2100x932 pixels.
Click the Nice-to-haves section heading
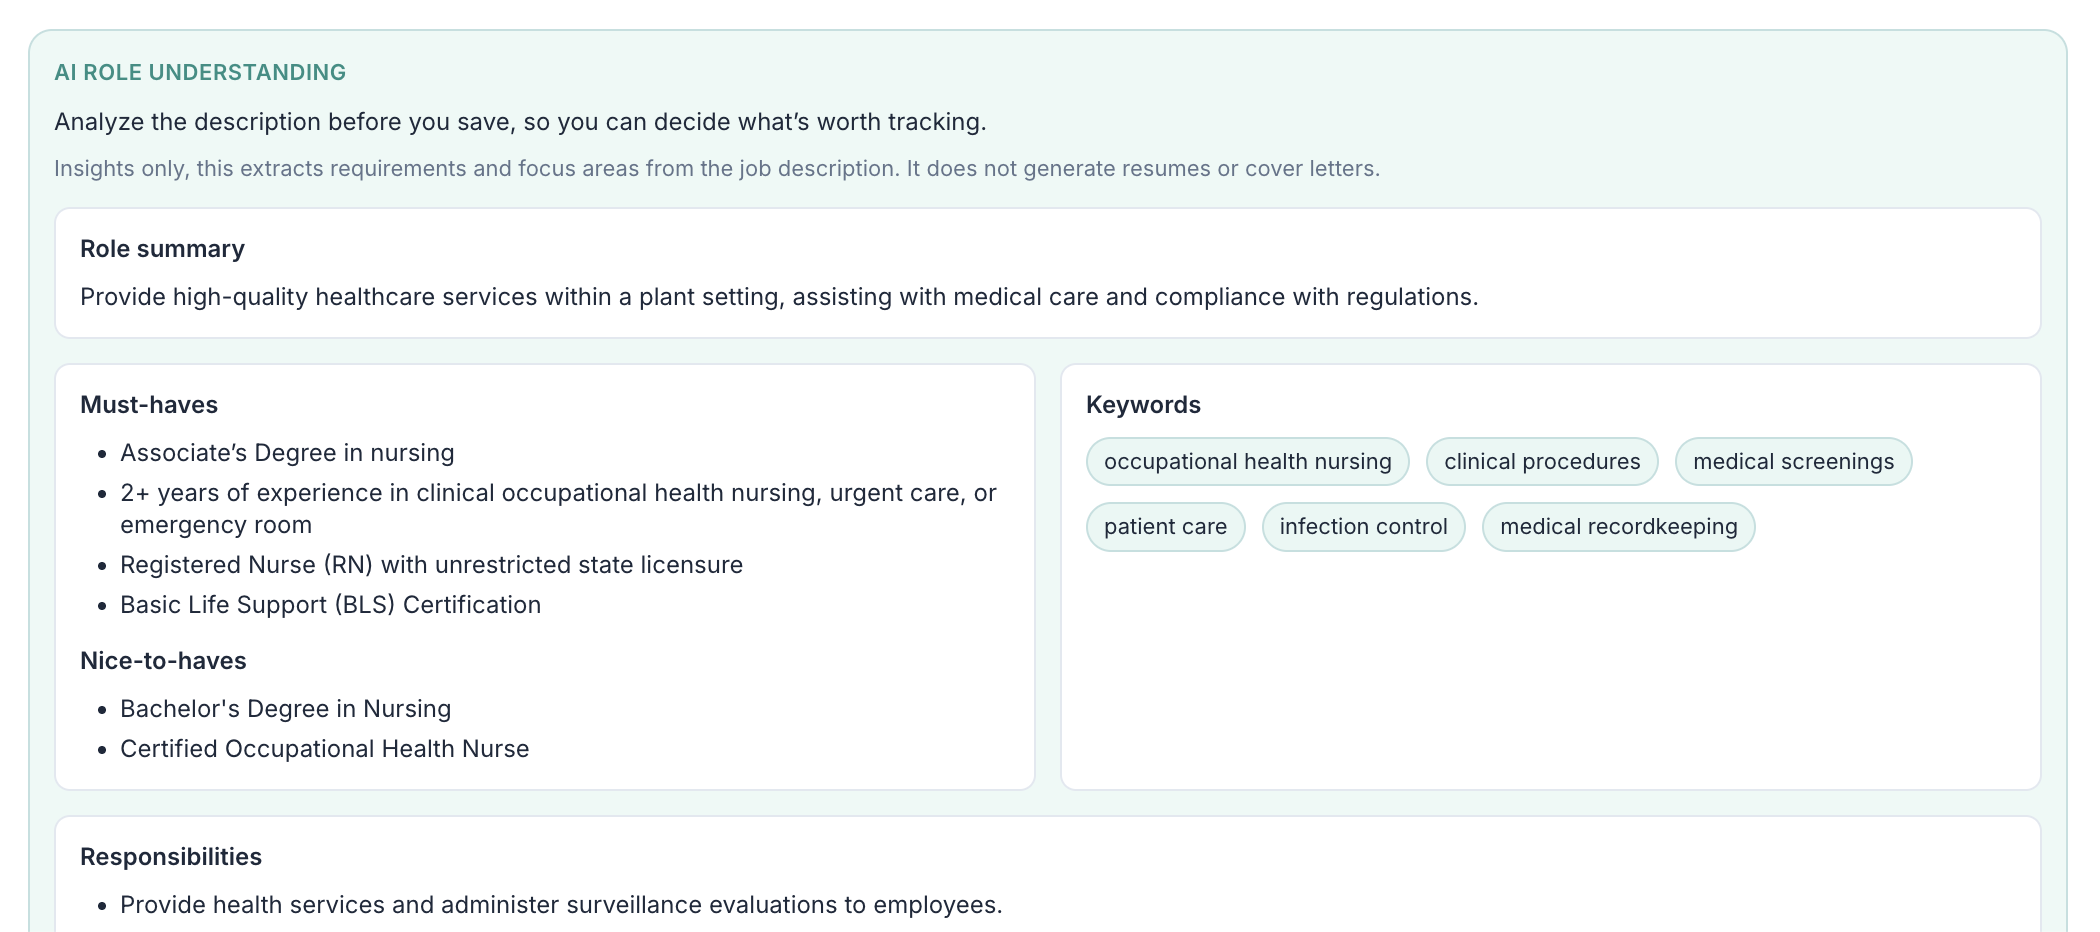click(163, 660)
